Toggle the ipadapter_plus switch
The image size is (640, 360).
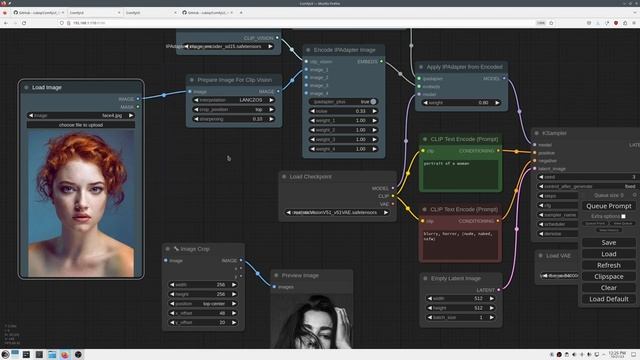click(x=343, y=102)
